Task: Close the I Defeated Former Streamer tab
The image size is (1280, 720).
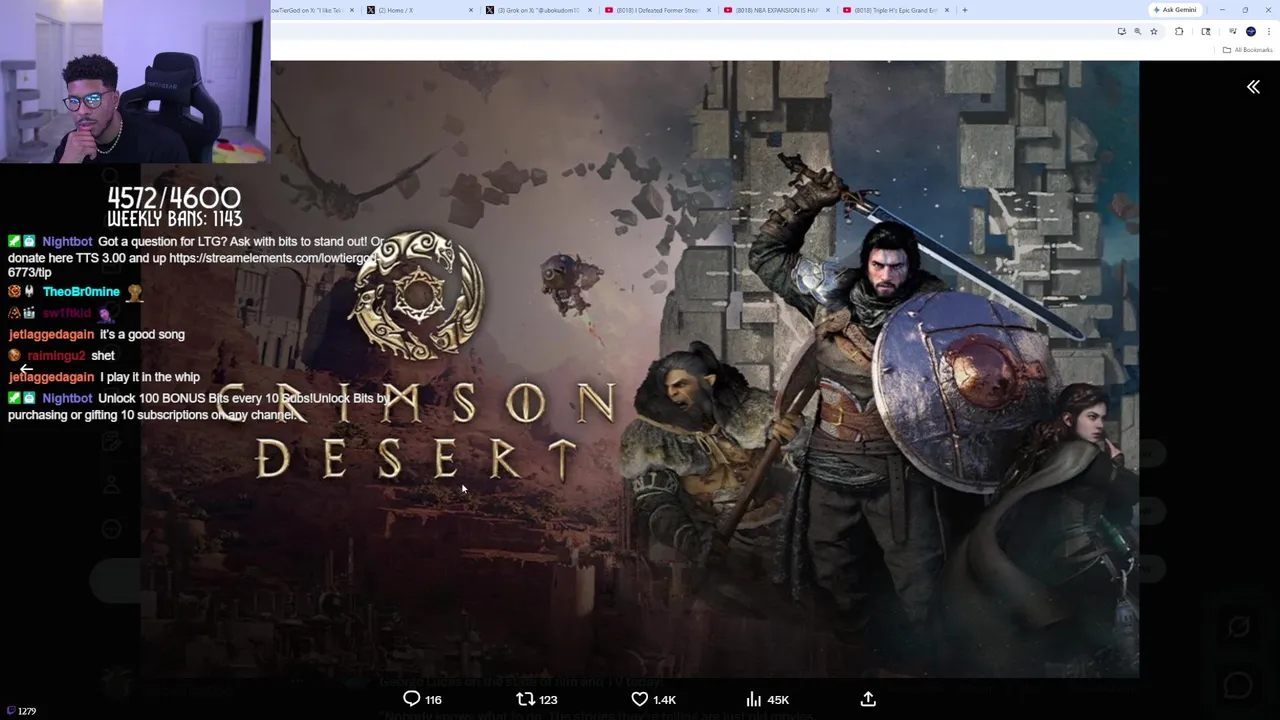Action: click(x=709, y=10)
